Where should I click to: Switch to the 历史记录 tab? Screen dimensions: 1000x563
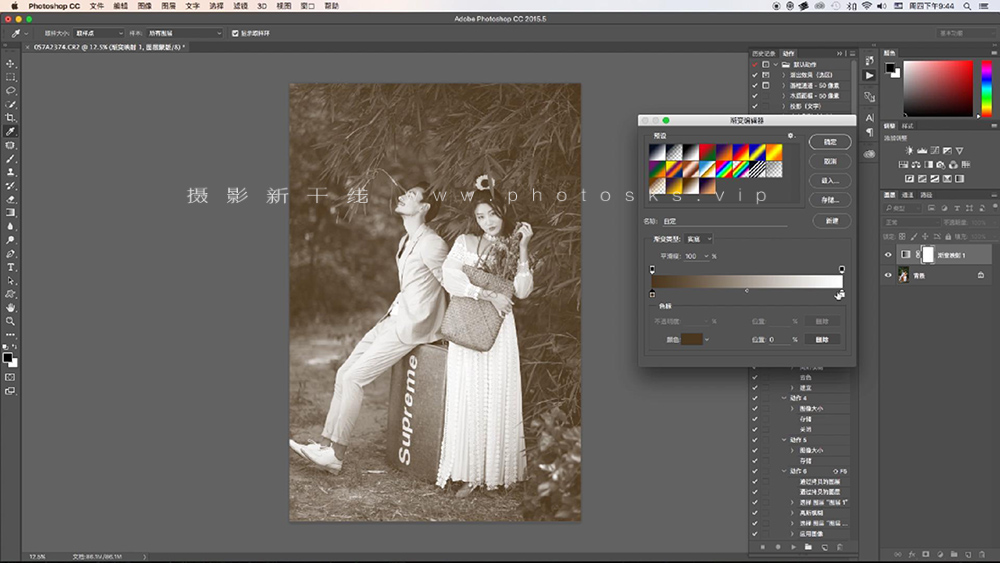click(763, 54)
